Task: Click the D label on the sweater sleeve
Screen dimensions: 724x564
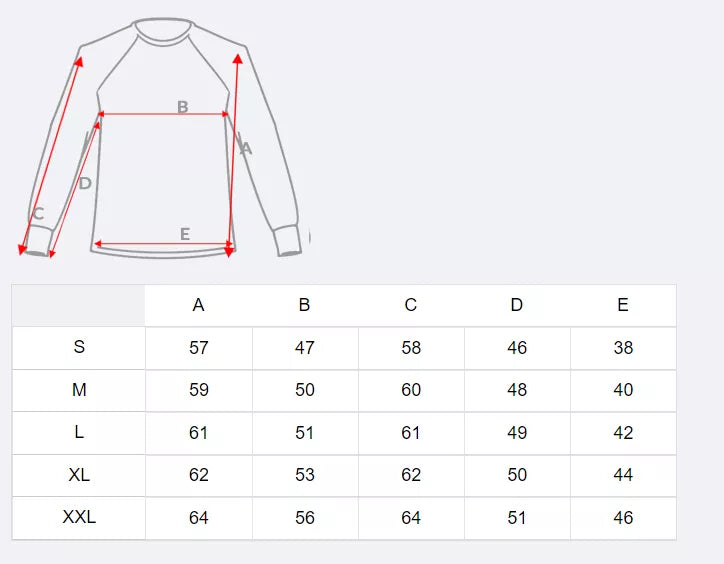Action: point(85,183)
